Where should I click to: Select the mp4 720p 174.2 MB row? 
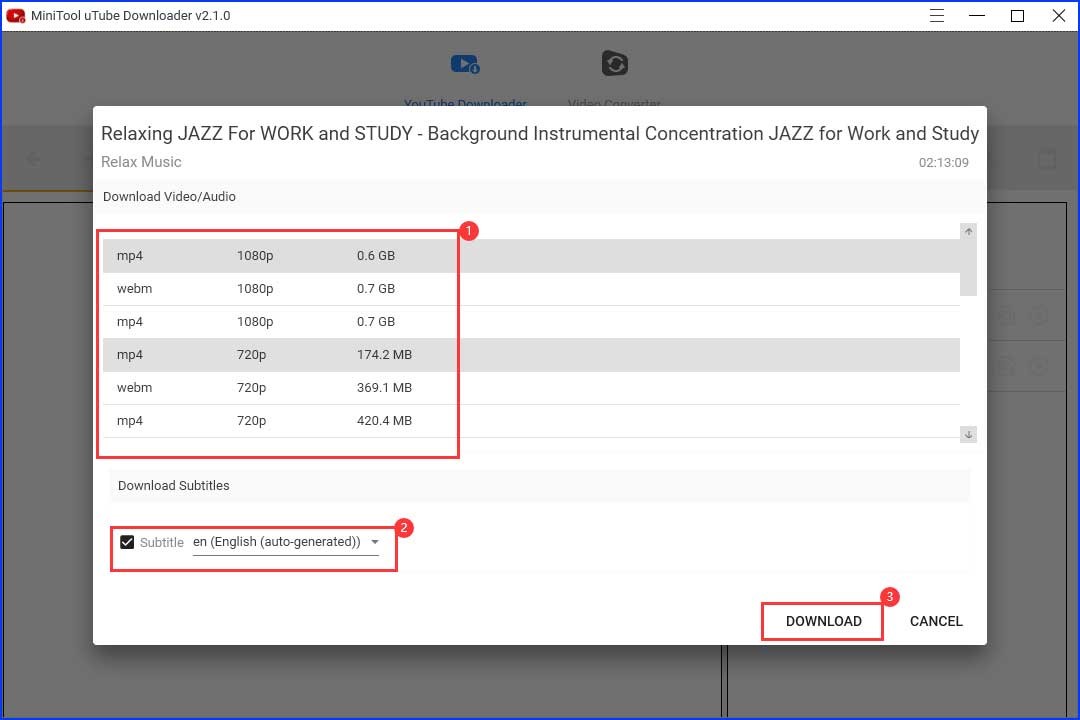click(531, 355)
